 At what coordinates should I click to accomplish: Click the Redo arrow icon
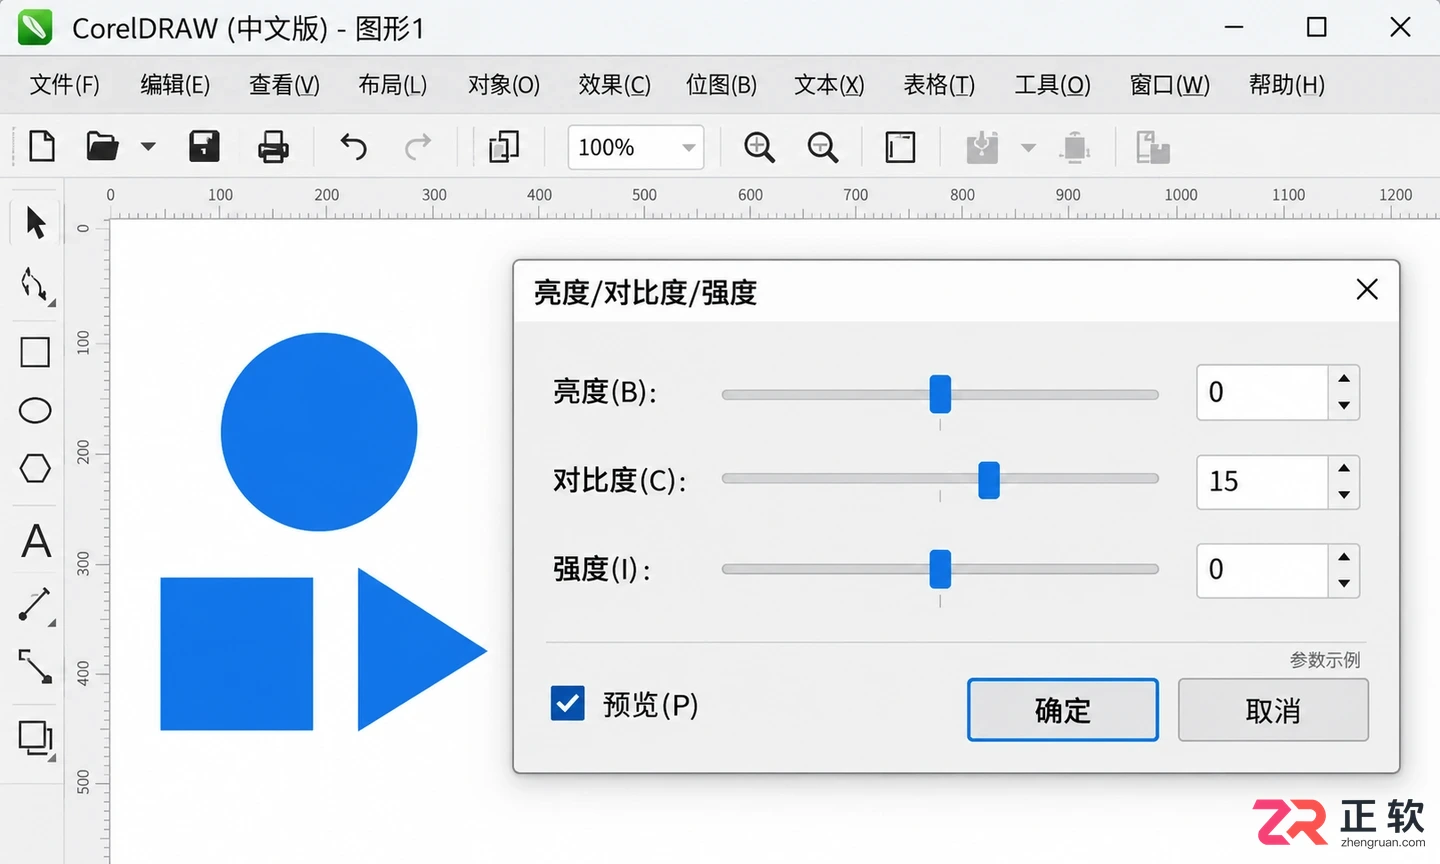pyautogui.click(x=418, y=147)
